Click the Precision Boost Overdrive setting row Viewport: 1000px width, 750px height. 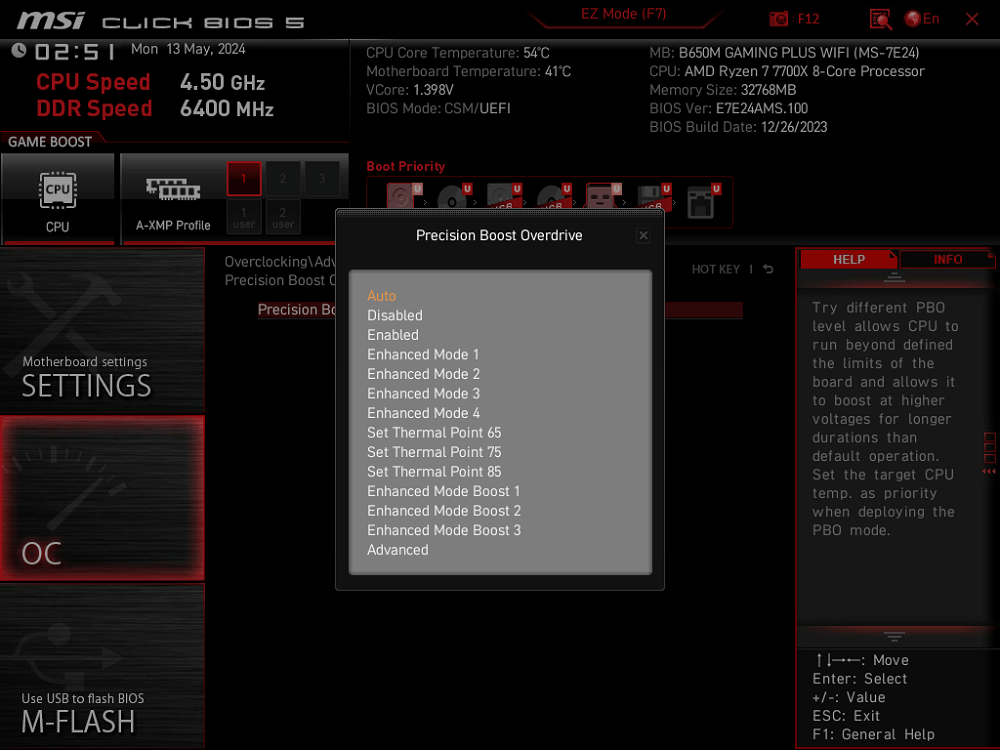pyautogui.click(x=500, y=310)
